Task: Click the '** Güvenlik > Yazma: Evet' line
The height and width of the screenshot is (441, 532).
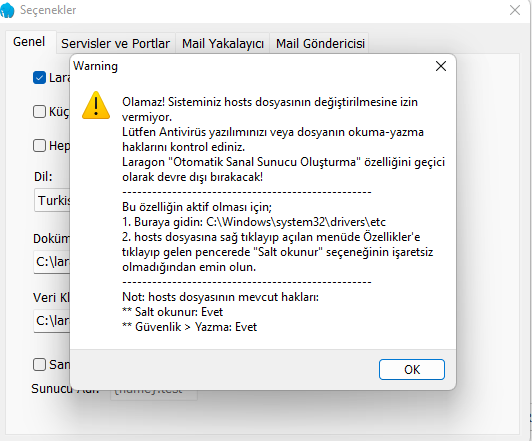Action: tap(190, 327)
